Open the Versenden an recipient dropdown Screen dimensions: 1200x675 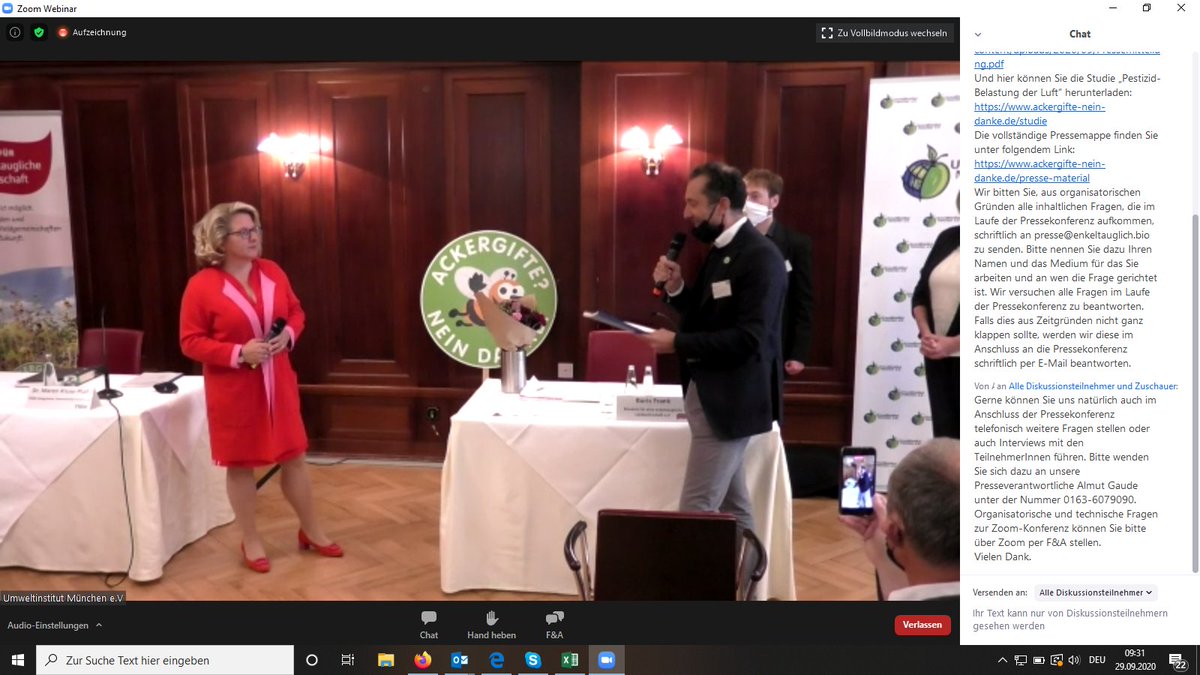1095,592
